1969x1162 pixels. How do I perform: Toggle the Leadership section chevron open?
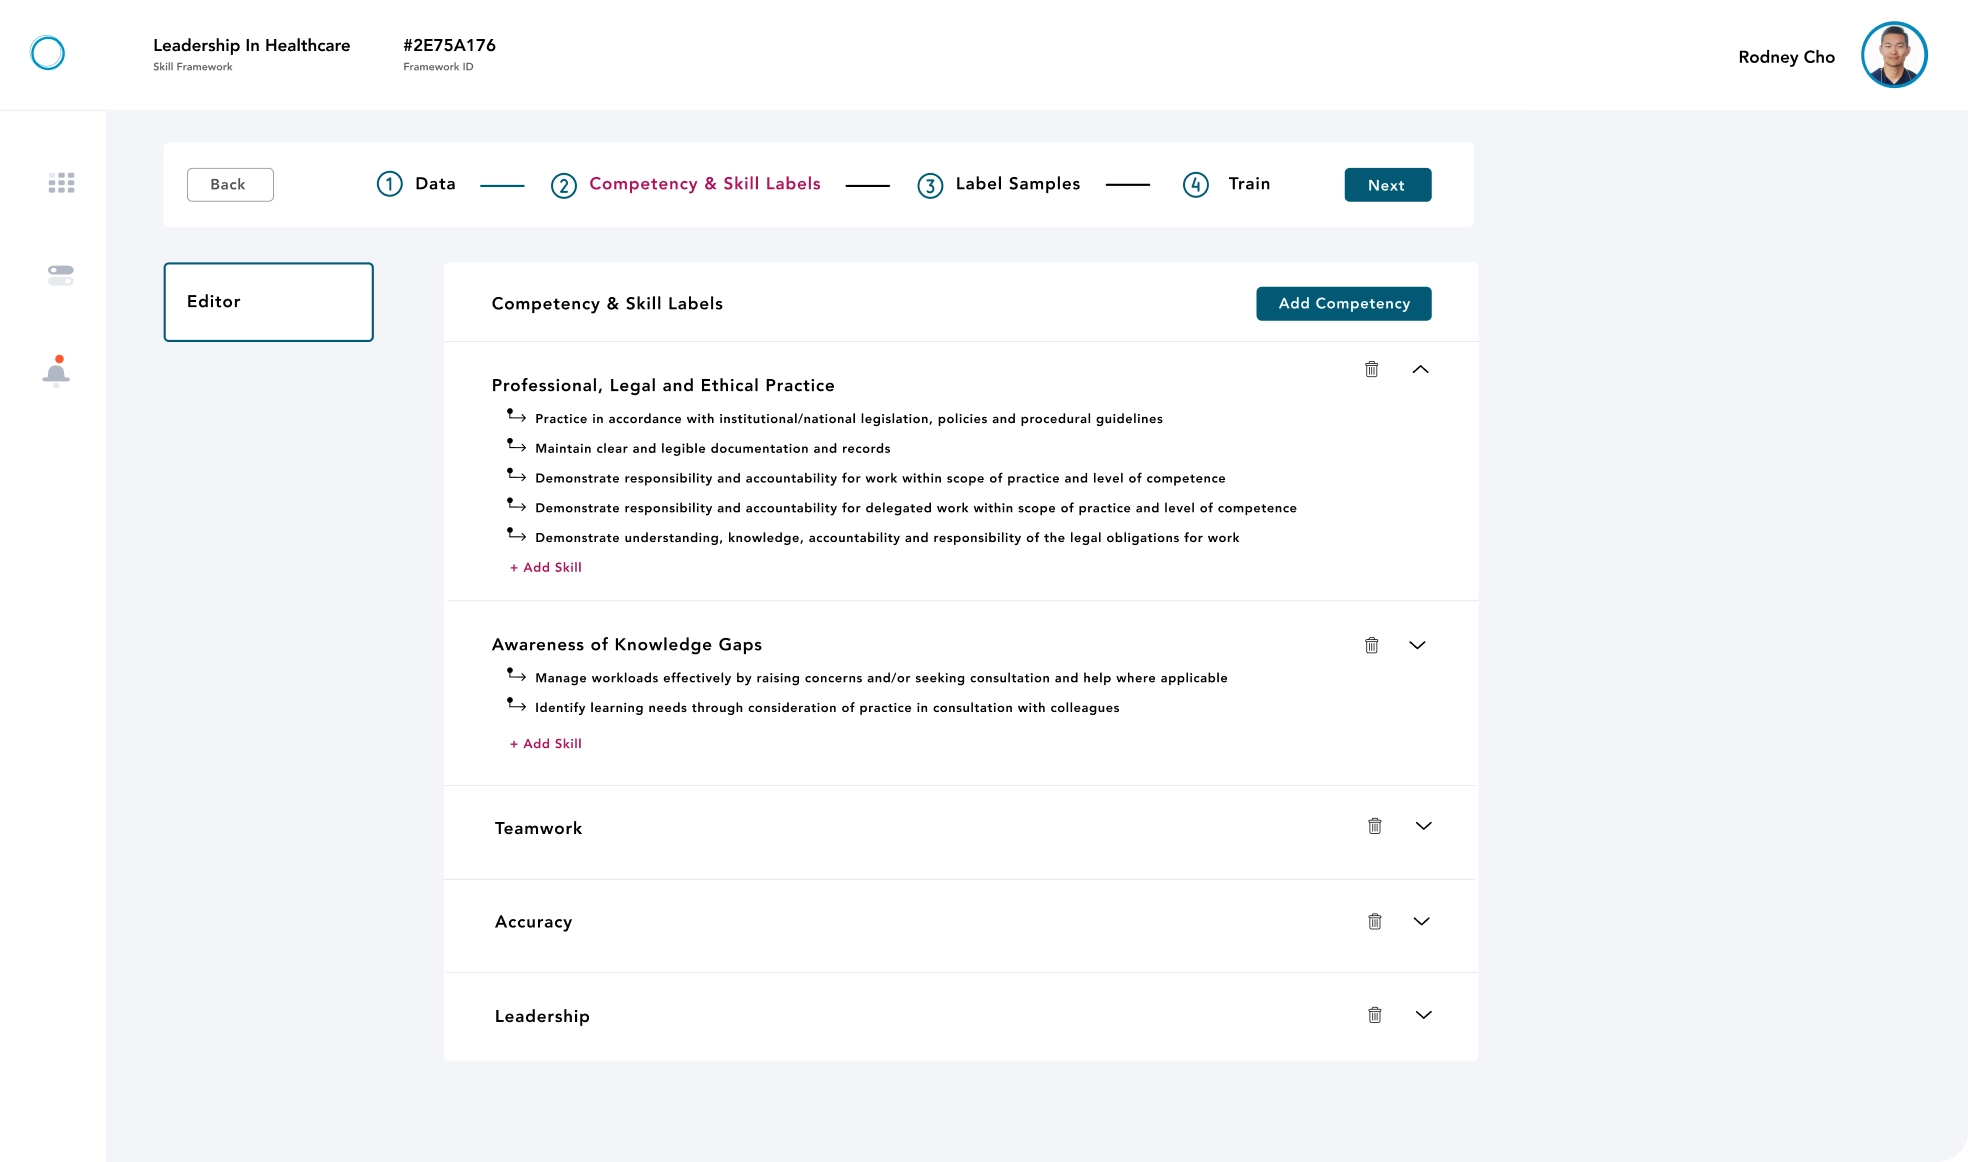[1423, 1015]
